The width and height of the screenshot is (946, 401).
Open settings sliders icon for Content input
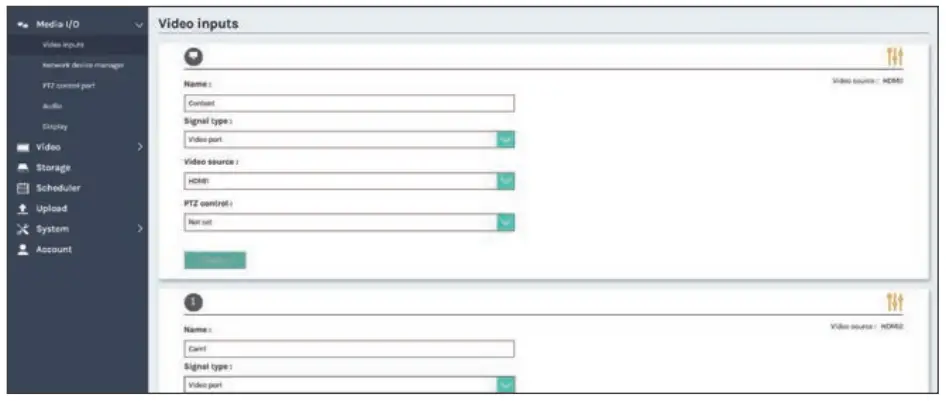click(x=895, y=60)
